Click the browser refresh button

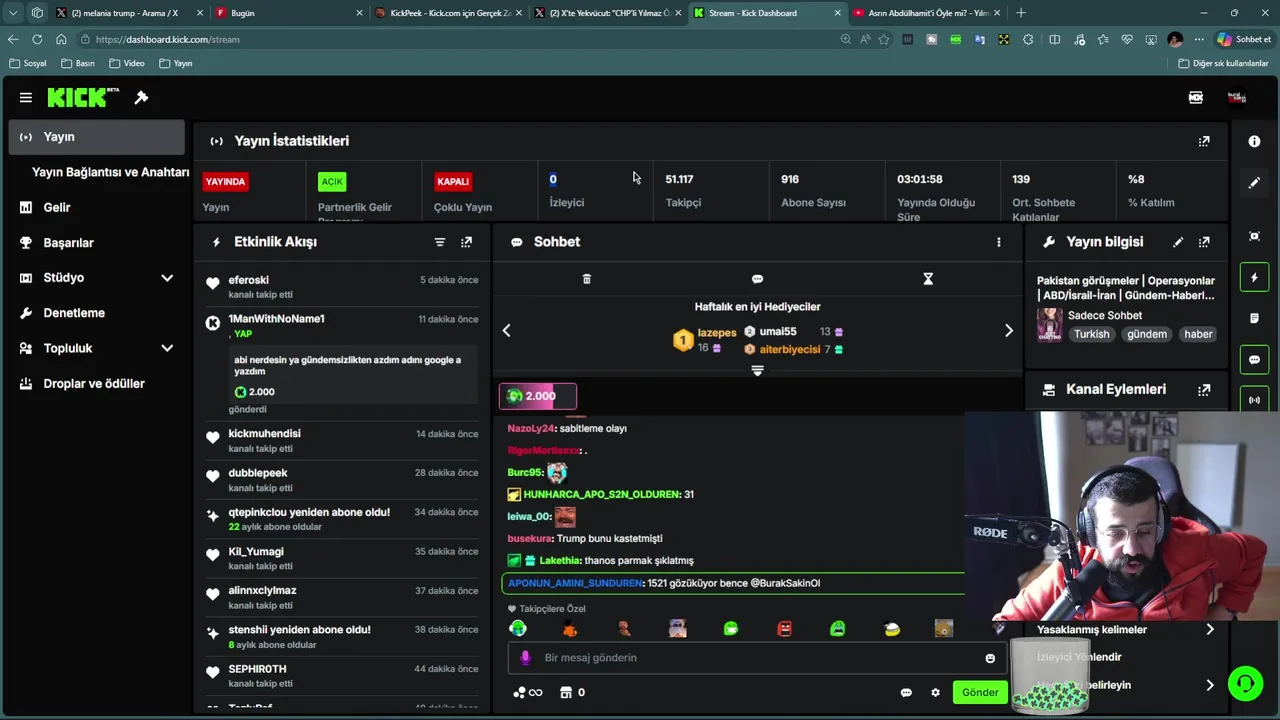[x=37, y=39]
